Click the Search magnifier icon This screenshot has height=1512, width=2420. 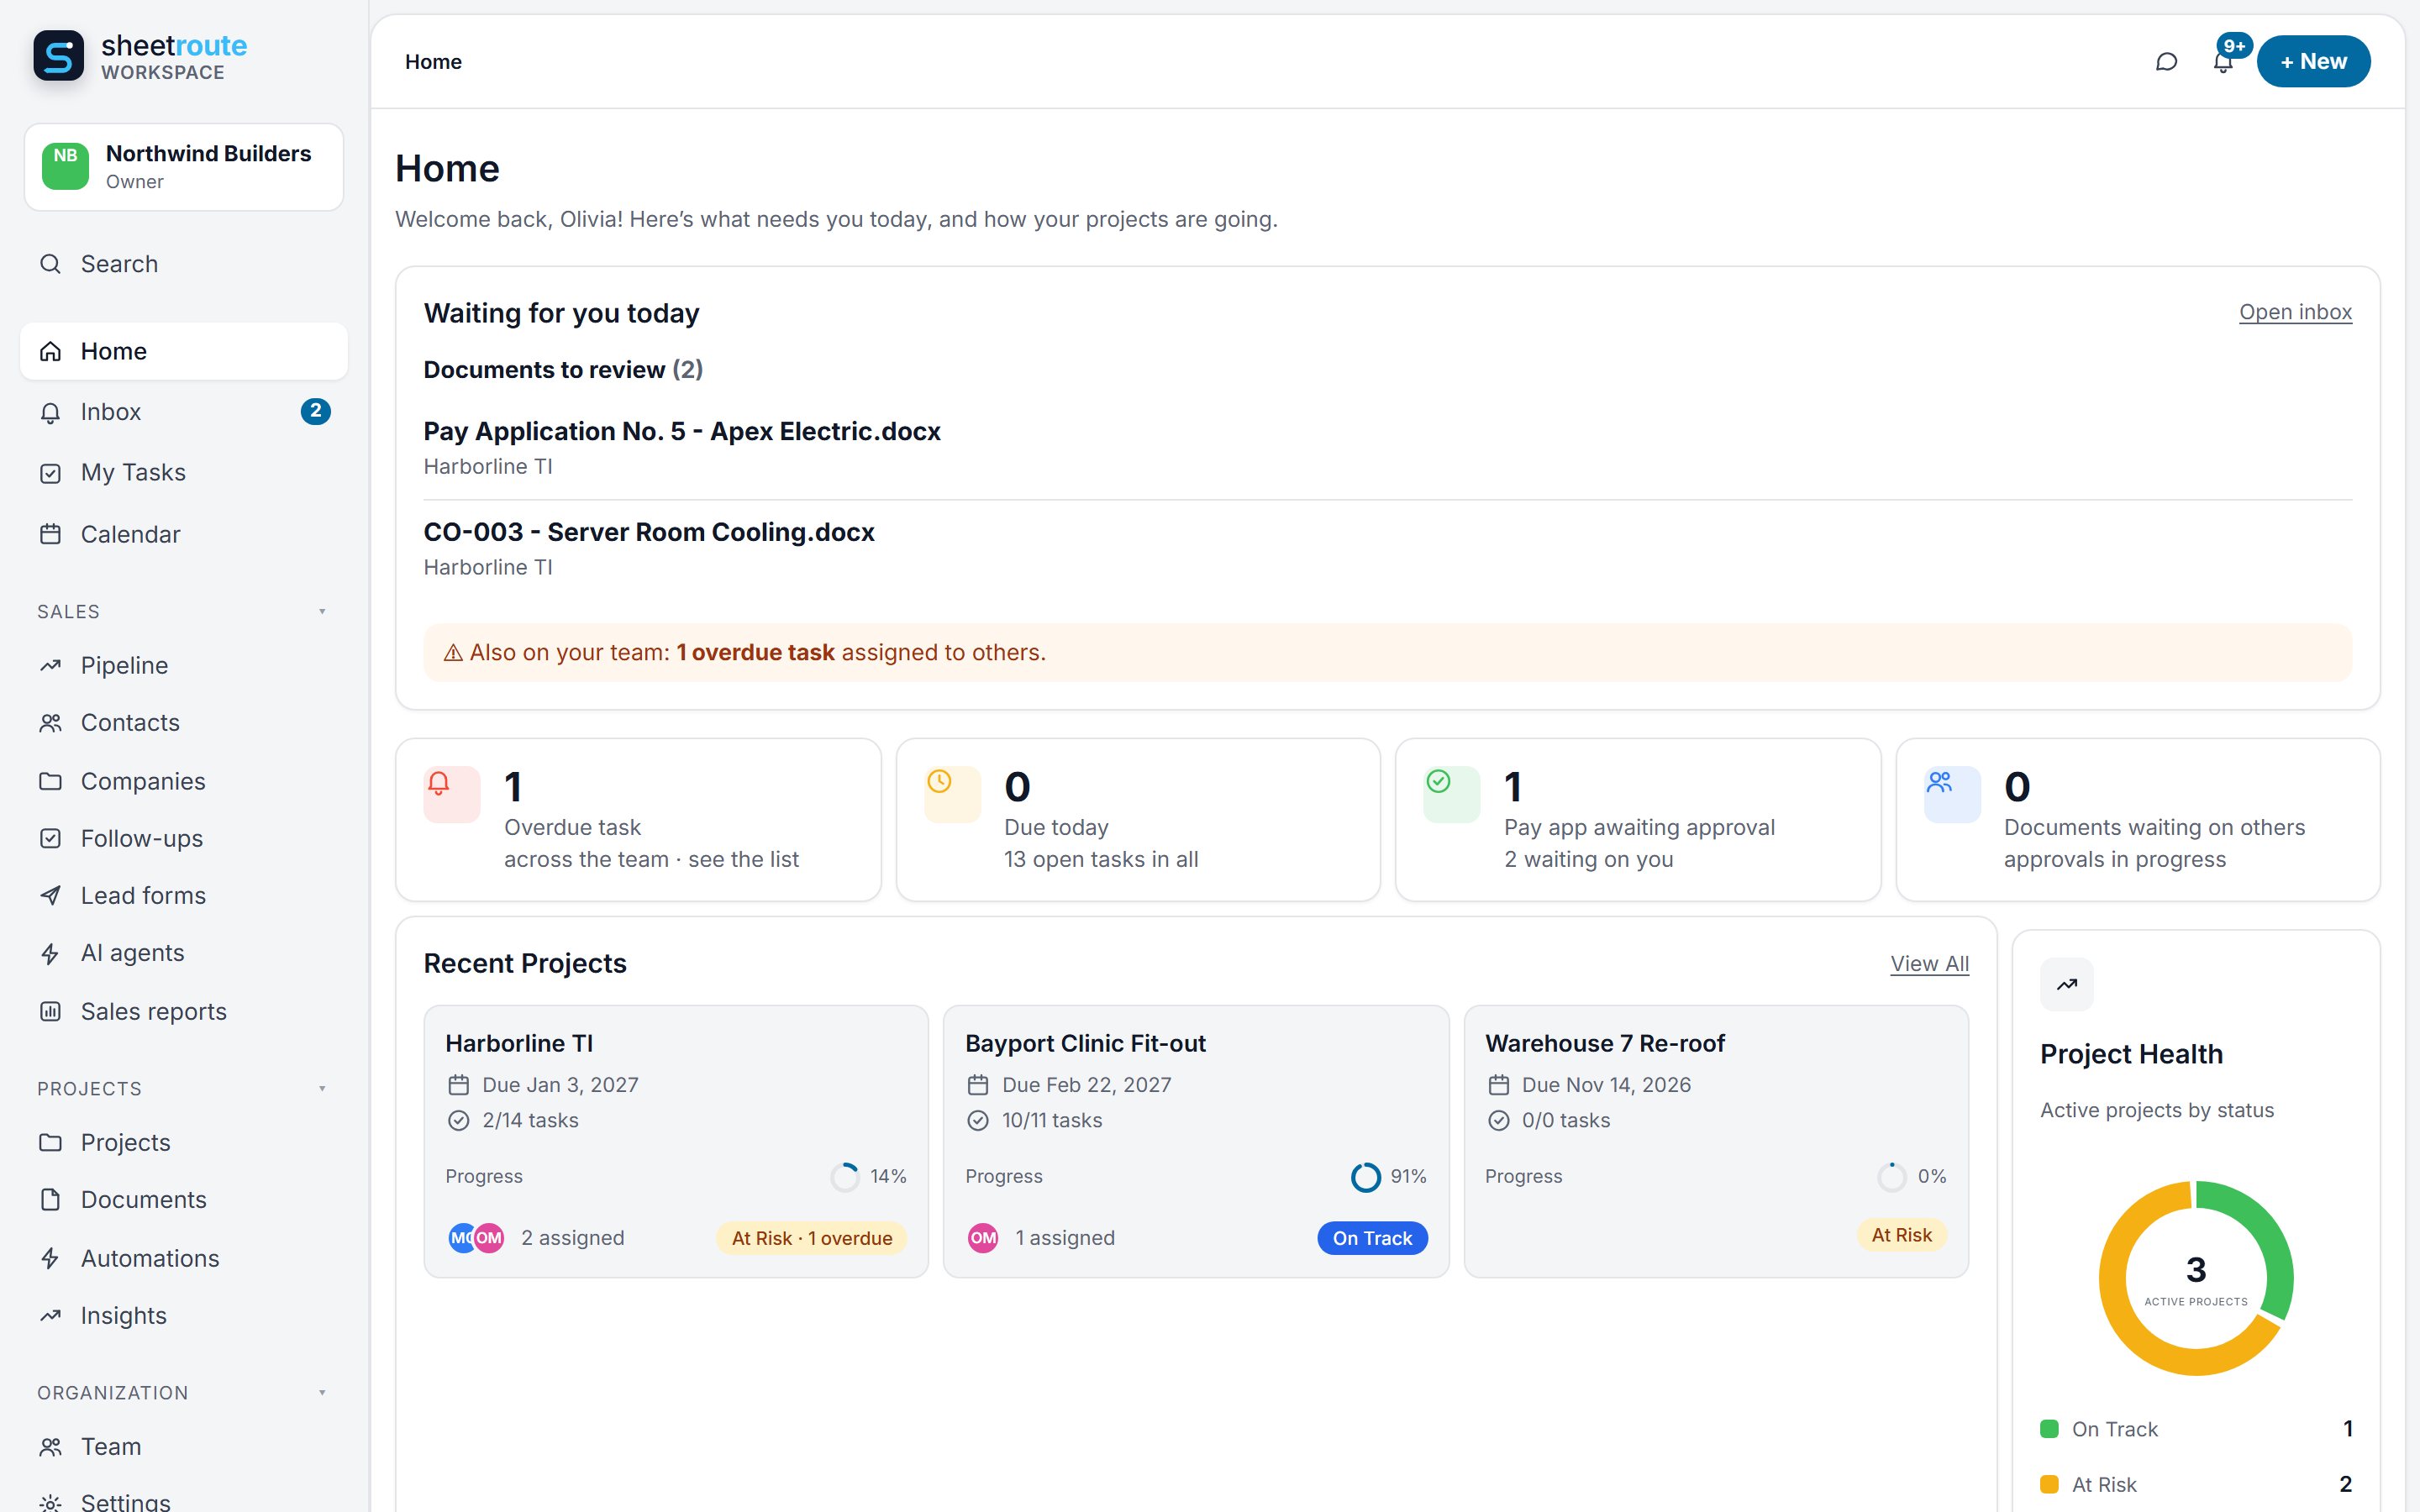pos(50,264)
